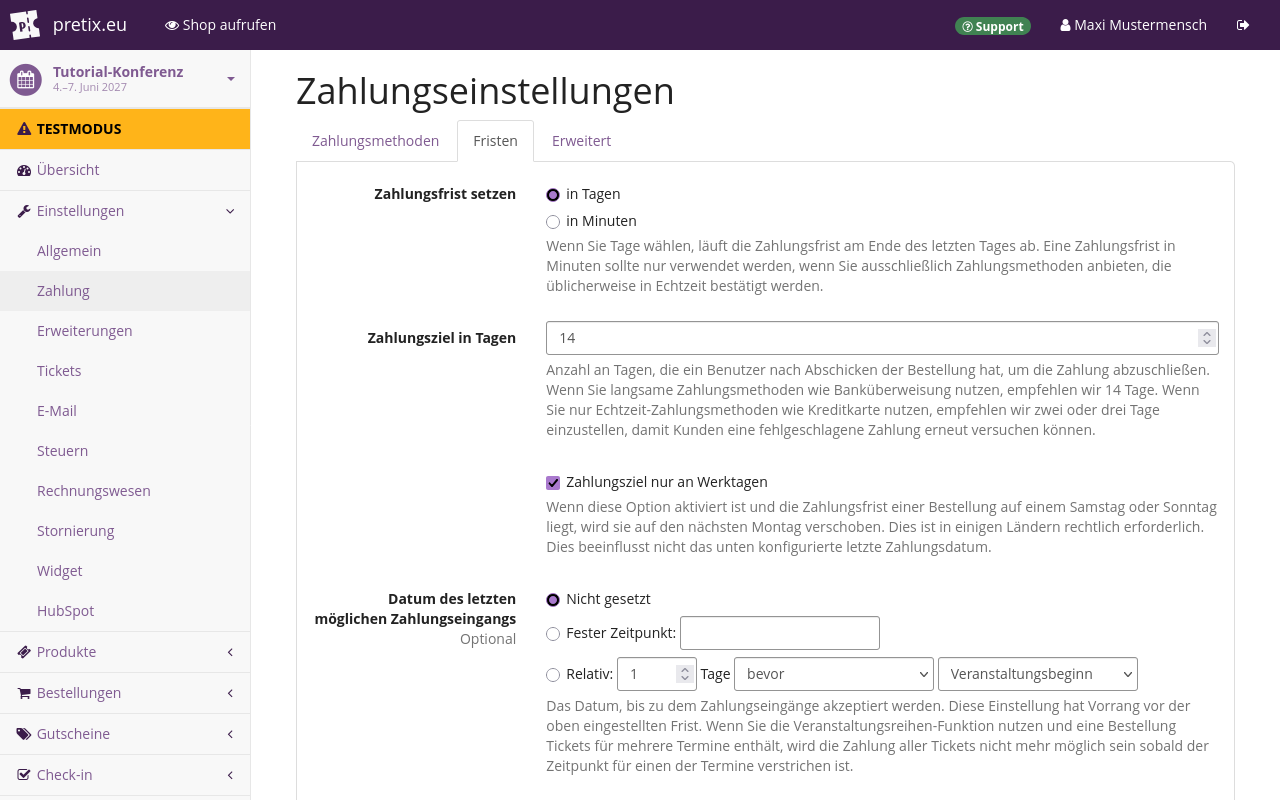This screenshot has width=1280, height=800.
Task: Click the TESTMODUS banner
Action: pos(125,129)
